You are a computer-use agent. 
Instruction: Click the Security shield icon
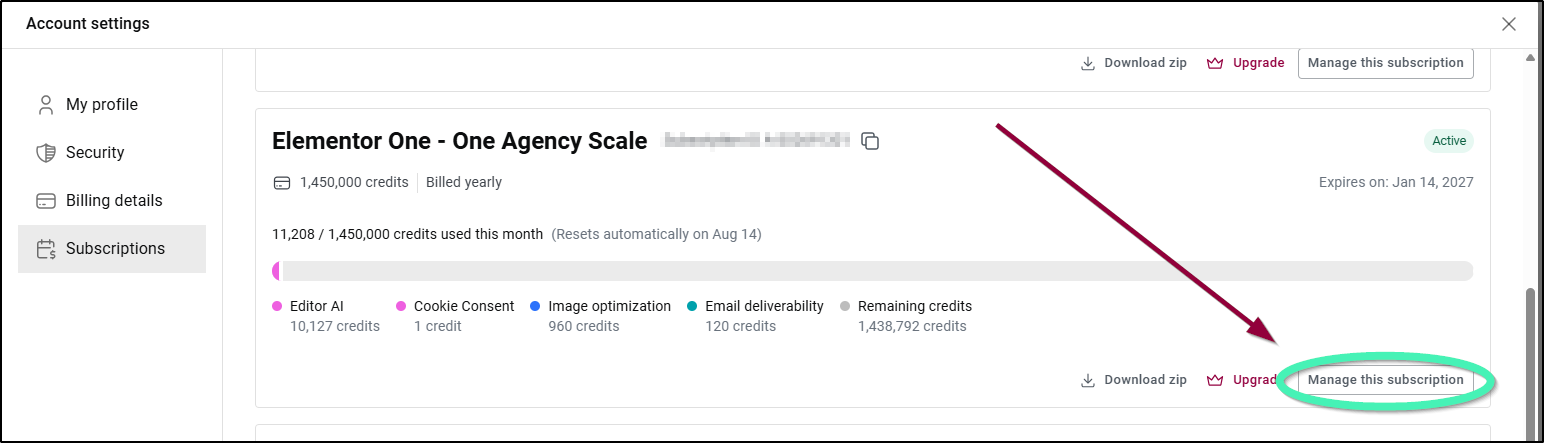point(45,153)
